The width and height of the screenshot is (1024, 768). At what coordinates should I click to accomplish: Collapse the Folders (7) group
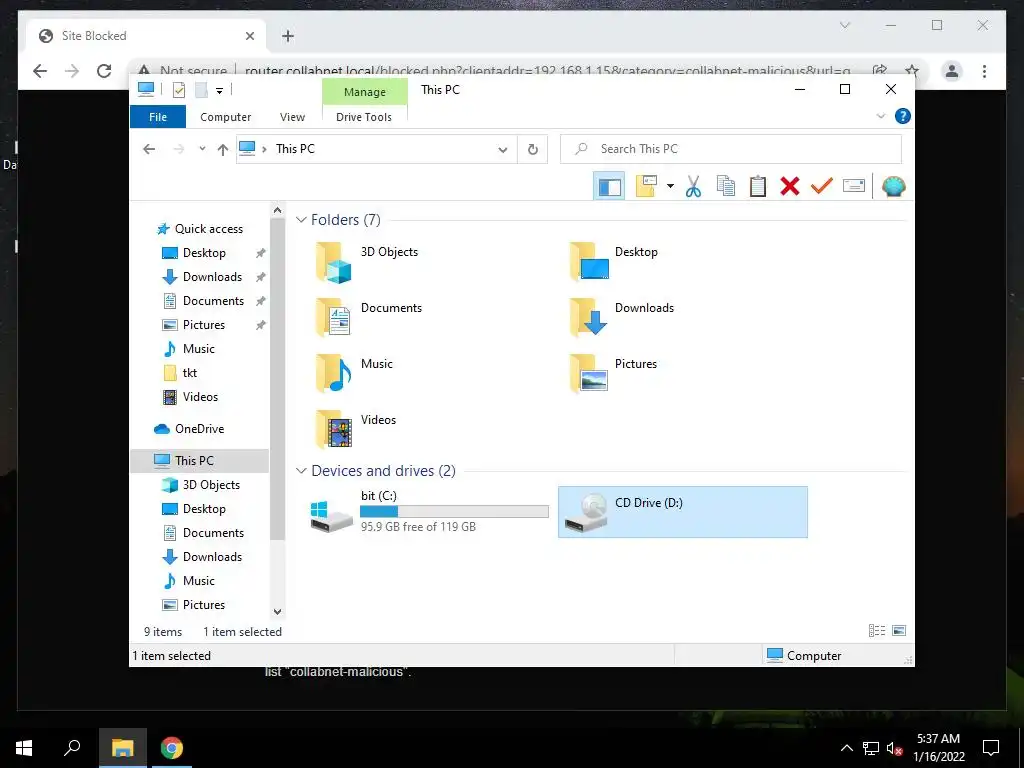pos(301,219)
